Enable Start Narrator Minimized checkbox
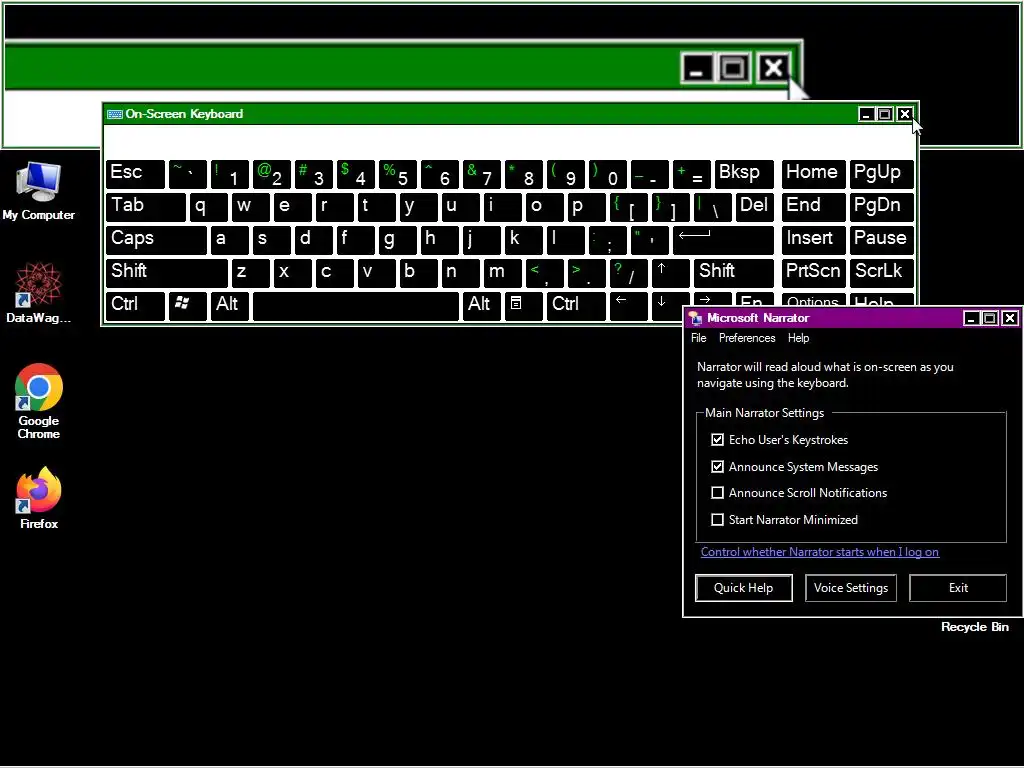 pyautogui.click(x=717, y=519)
